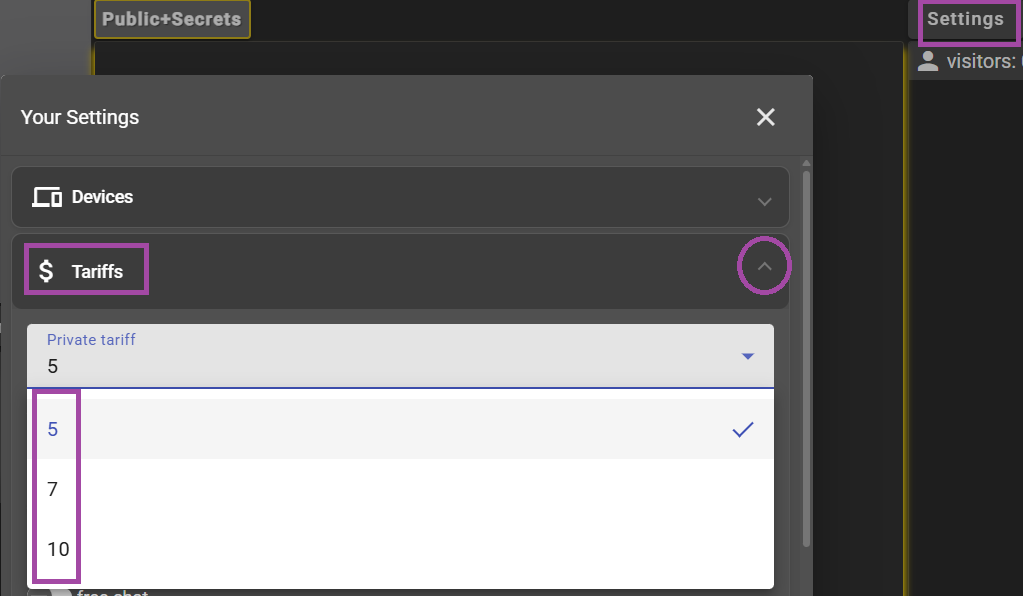The height and width of the screenshot is (596, 1023).
Task: Close the Your Settings dialog
Action: coord(765,117)
